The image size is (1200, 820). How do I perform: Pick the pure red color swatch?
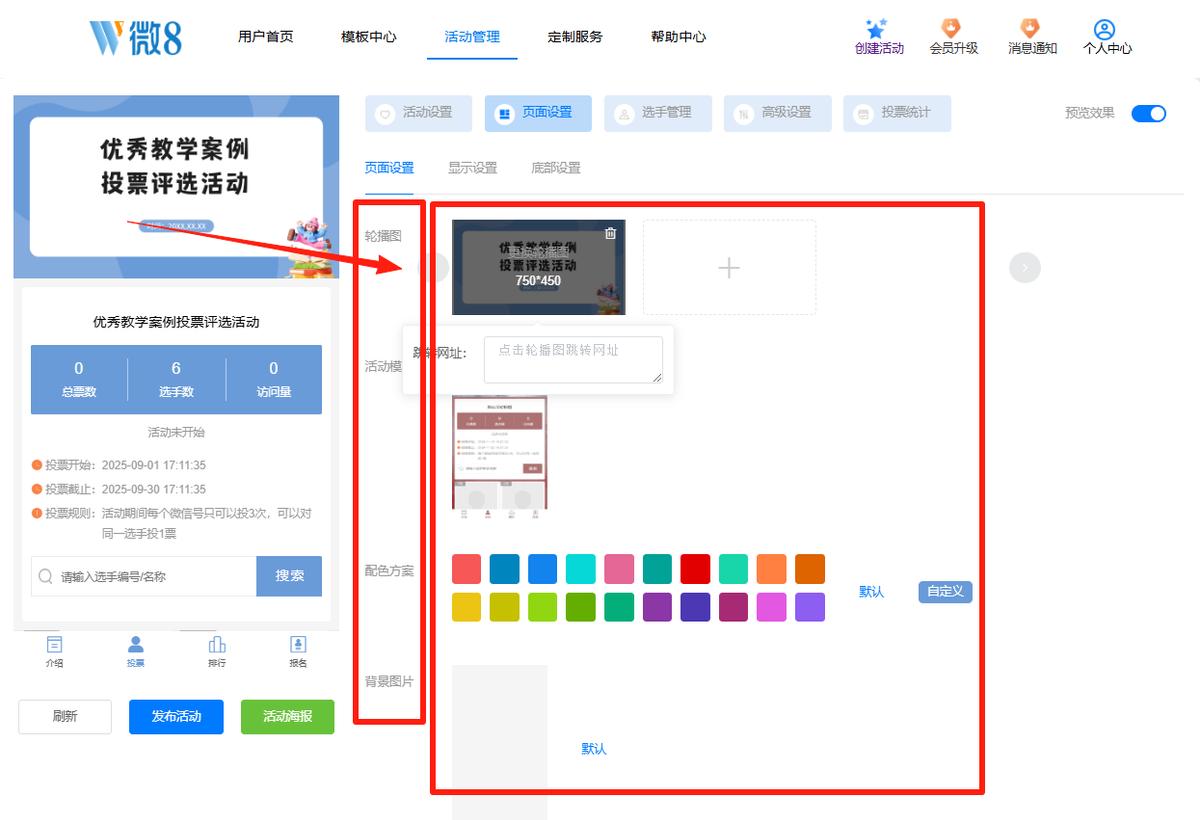point(695,569)
